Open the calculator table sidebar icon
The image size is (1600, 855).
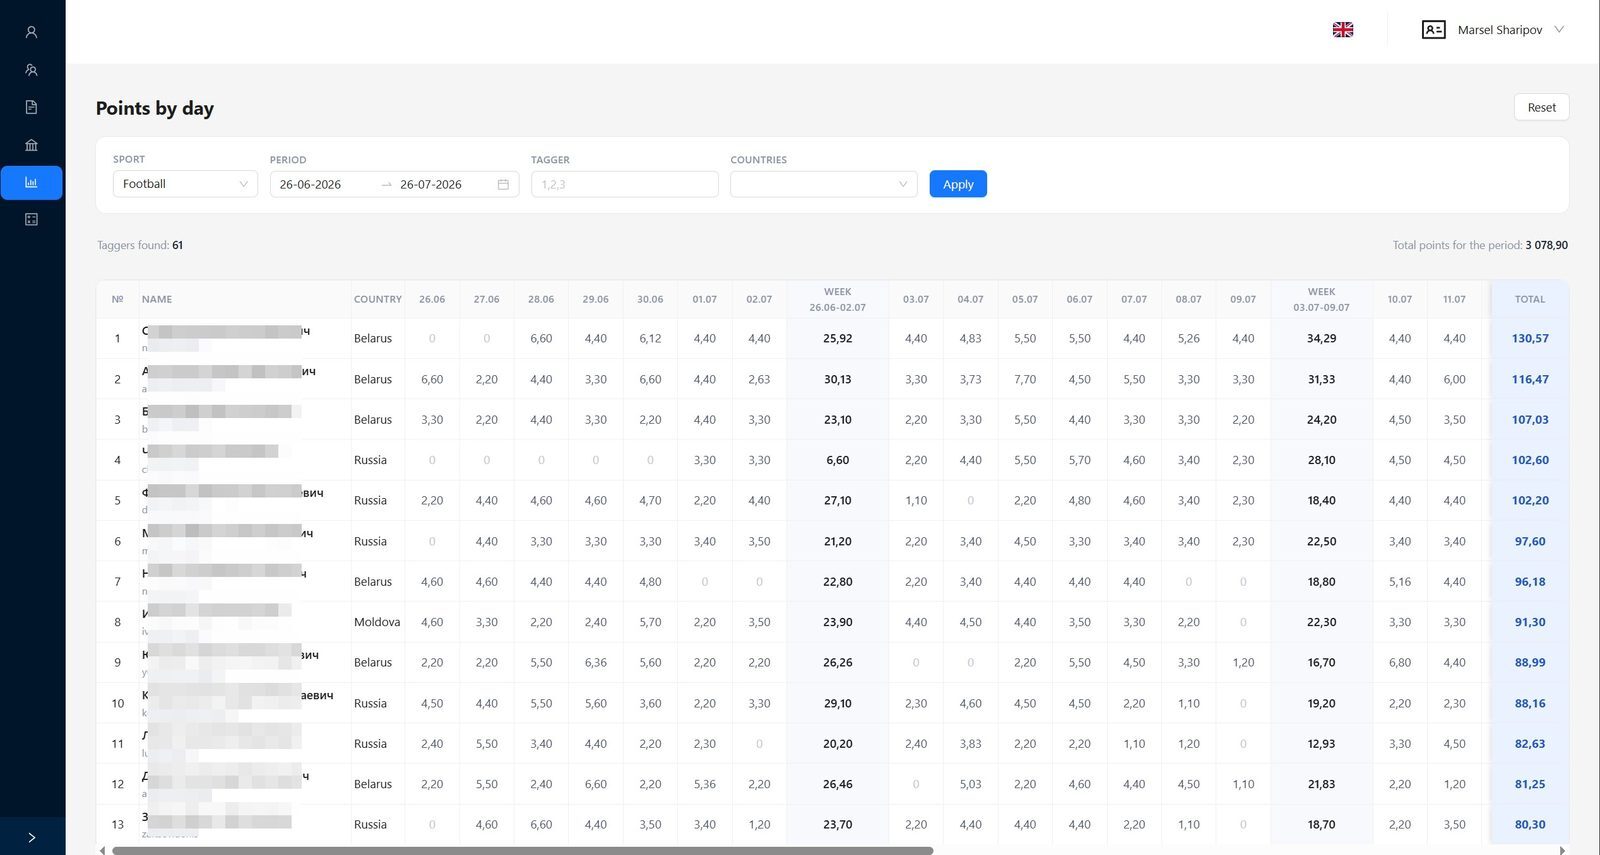(31, 219)
